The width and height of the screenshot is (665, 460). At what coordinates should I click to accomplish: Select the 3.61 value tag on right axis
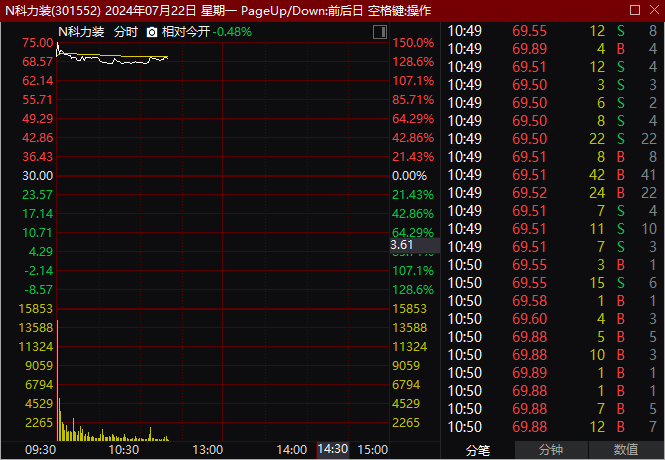414,245
